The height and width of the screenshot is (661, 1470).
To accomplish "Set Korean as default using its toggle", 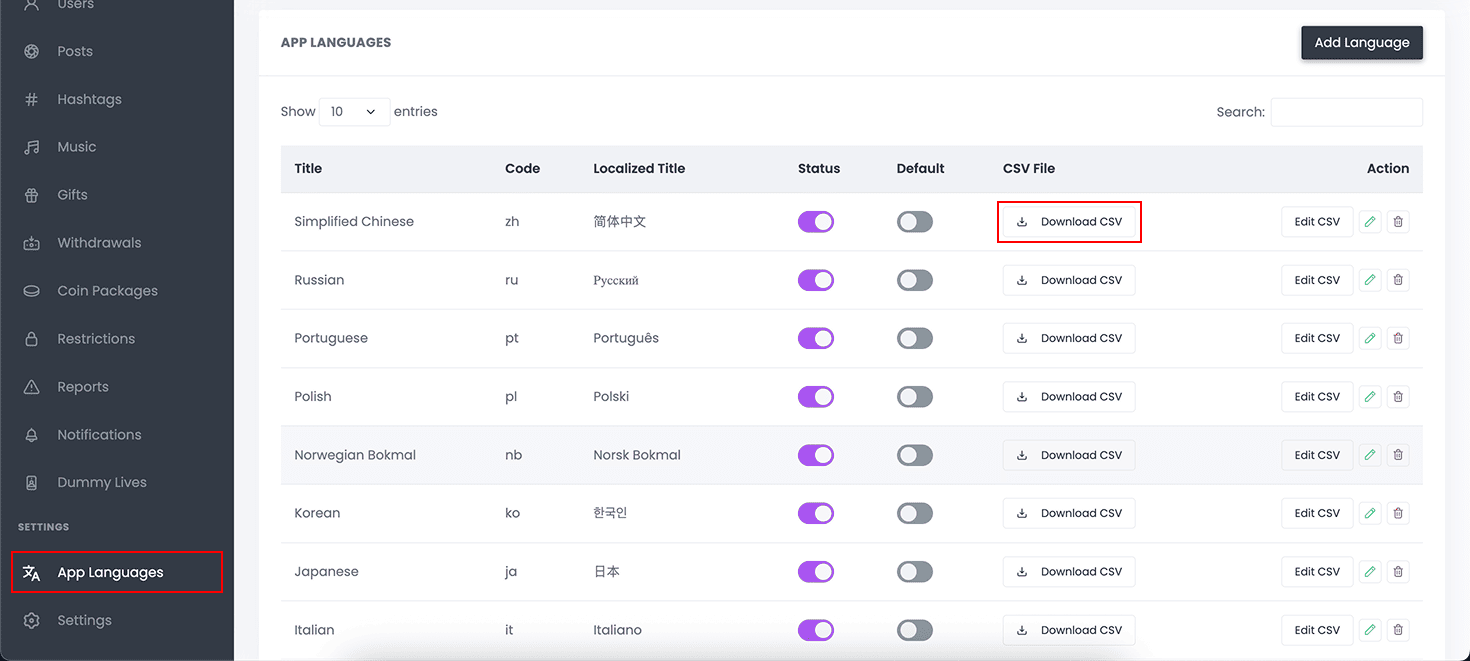I will coord(914,513).
